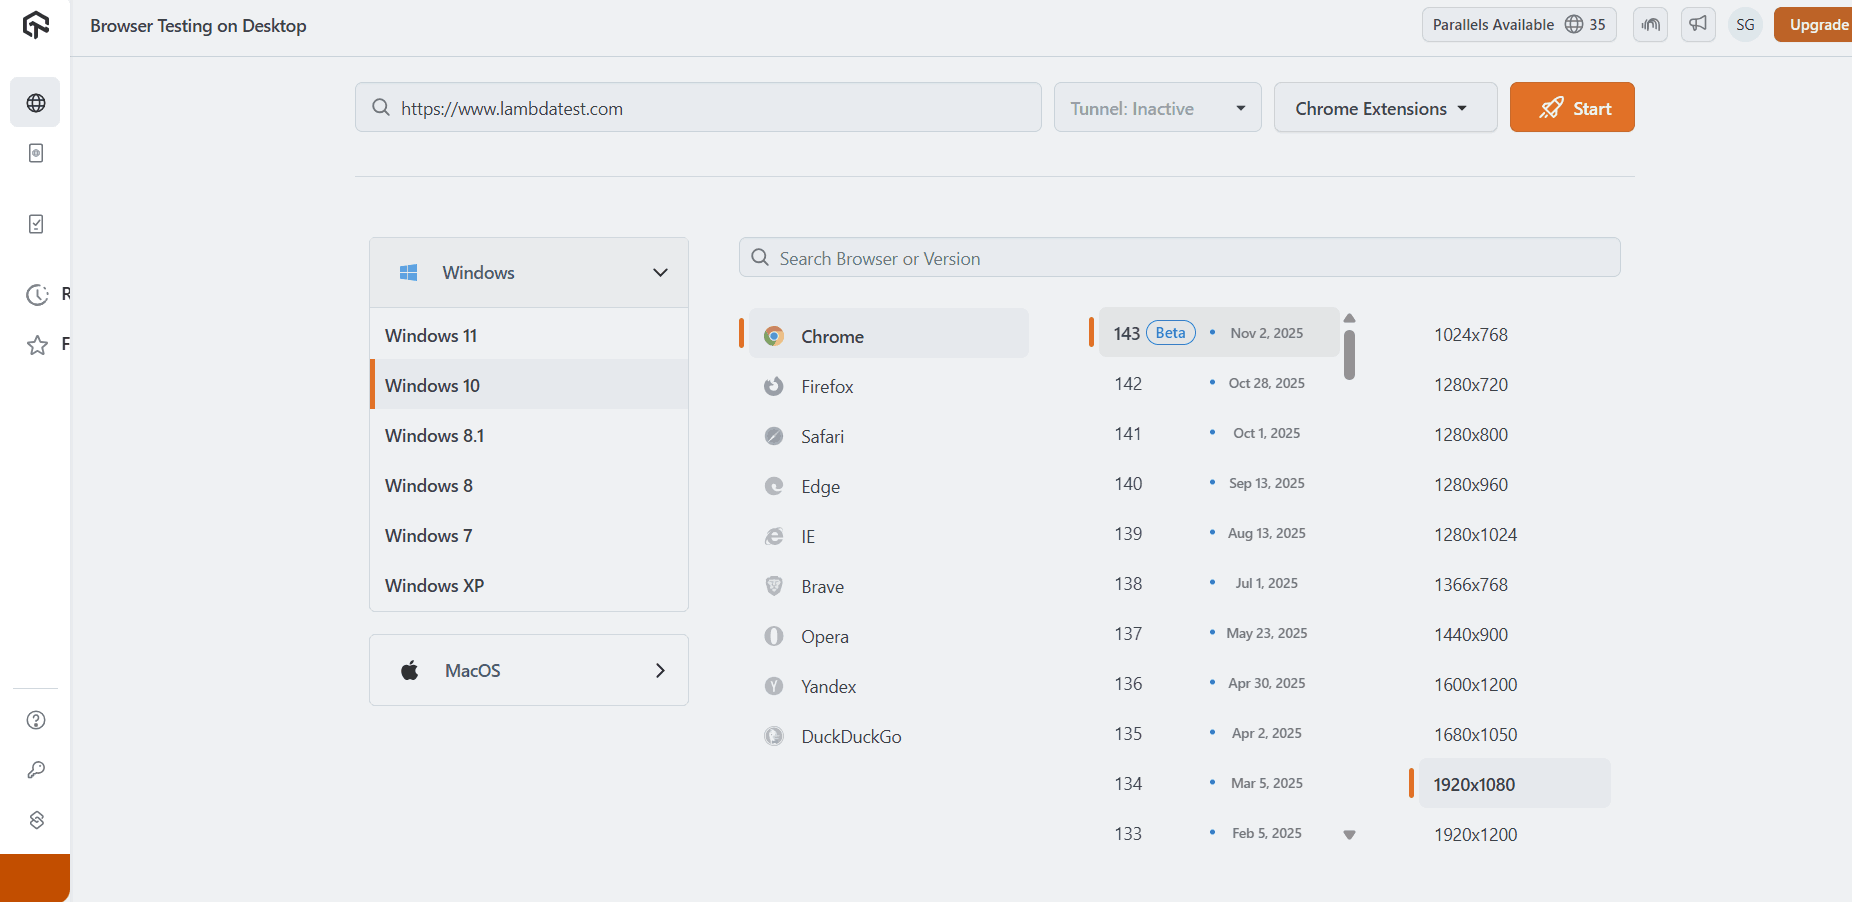
Task: Select Windows 11 from OS list
Action: (x=431, y=336)
